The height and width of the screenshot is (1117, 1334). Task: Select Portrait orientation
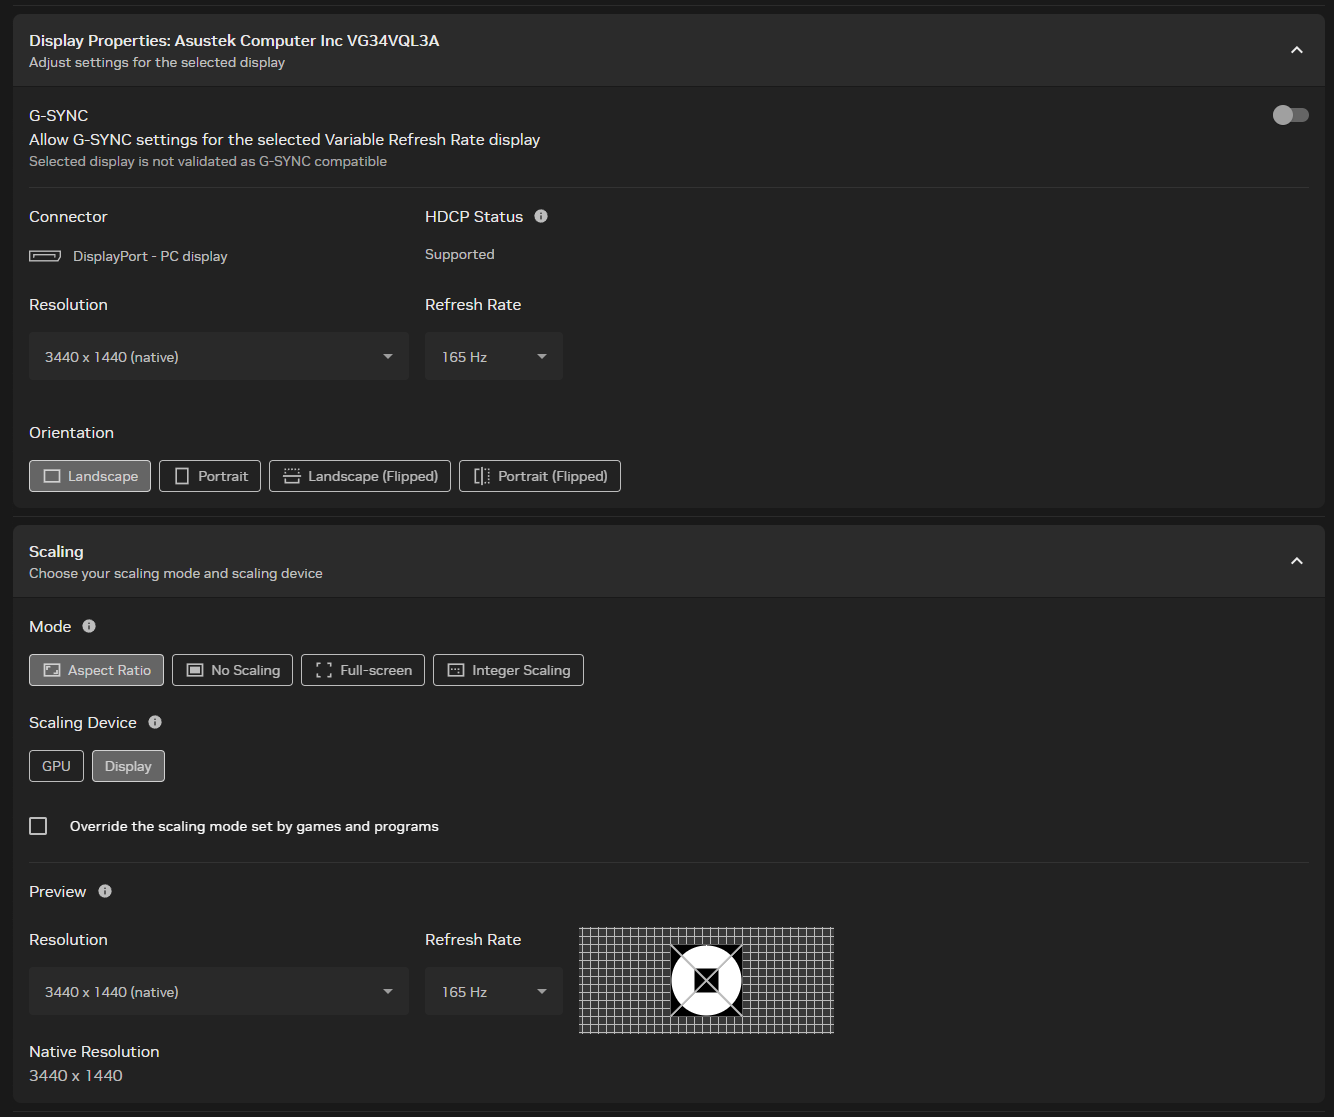click(x=210, y=476)
